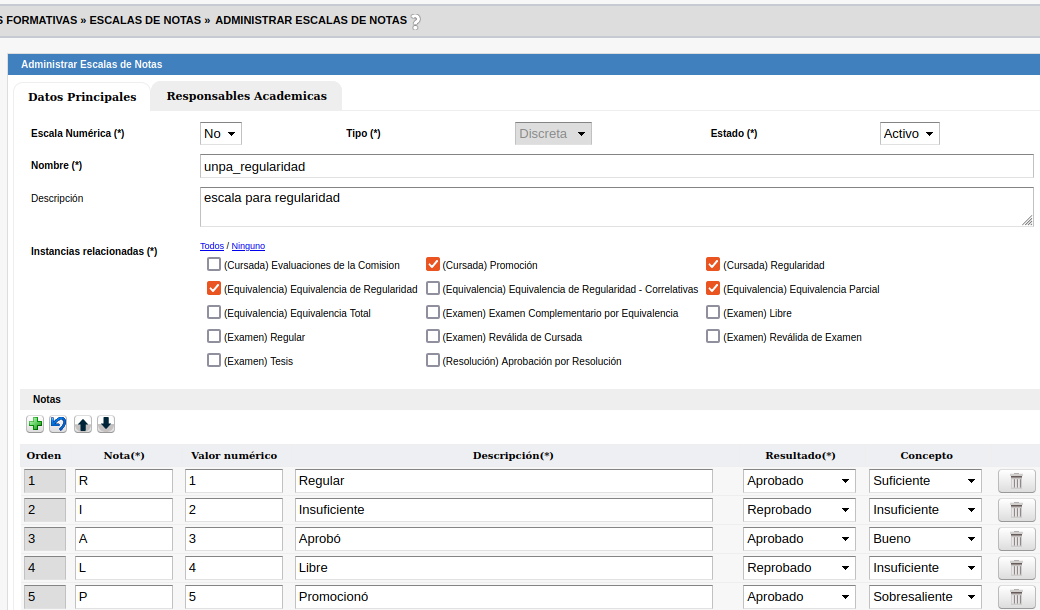This screenshot has width=1040, height=610.
Task: Open the help question mark icon
Action: (x=416, y=22)
